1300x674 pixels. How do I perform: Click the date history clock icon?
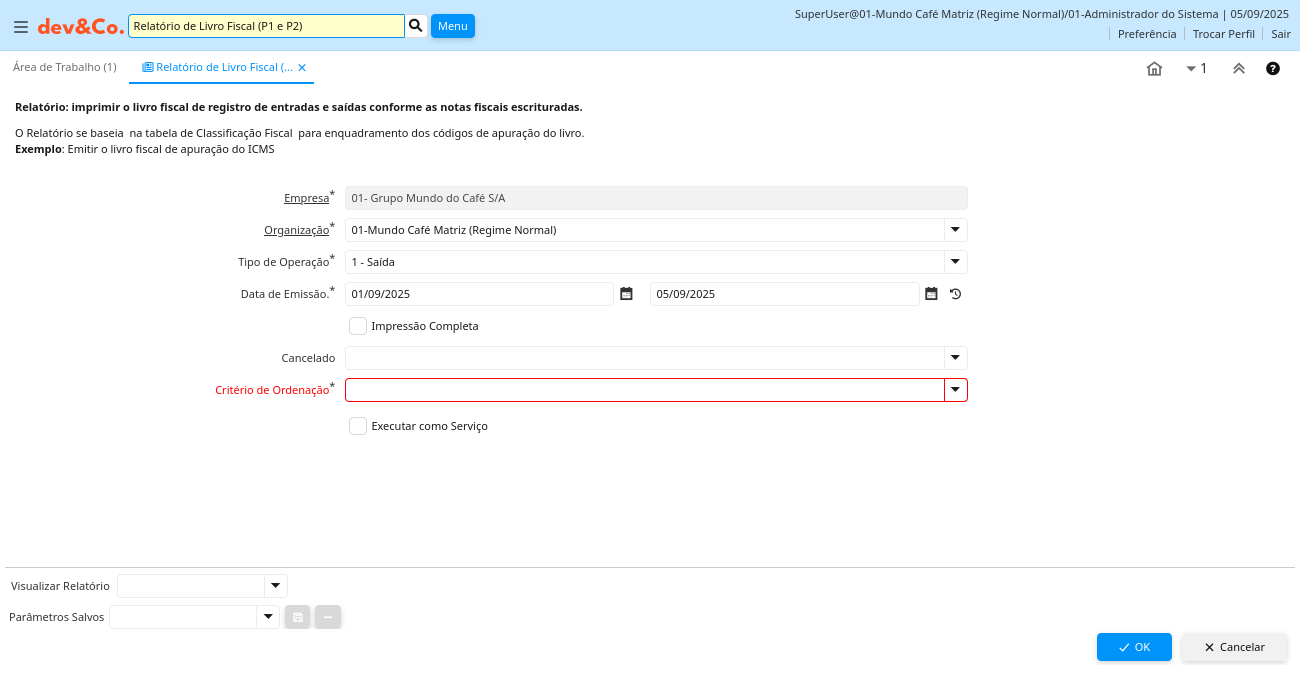pyautogui.click(x=955, y=294)
